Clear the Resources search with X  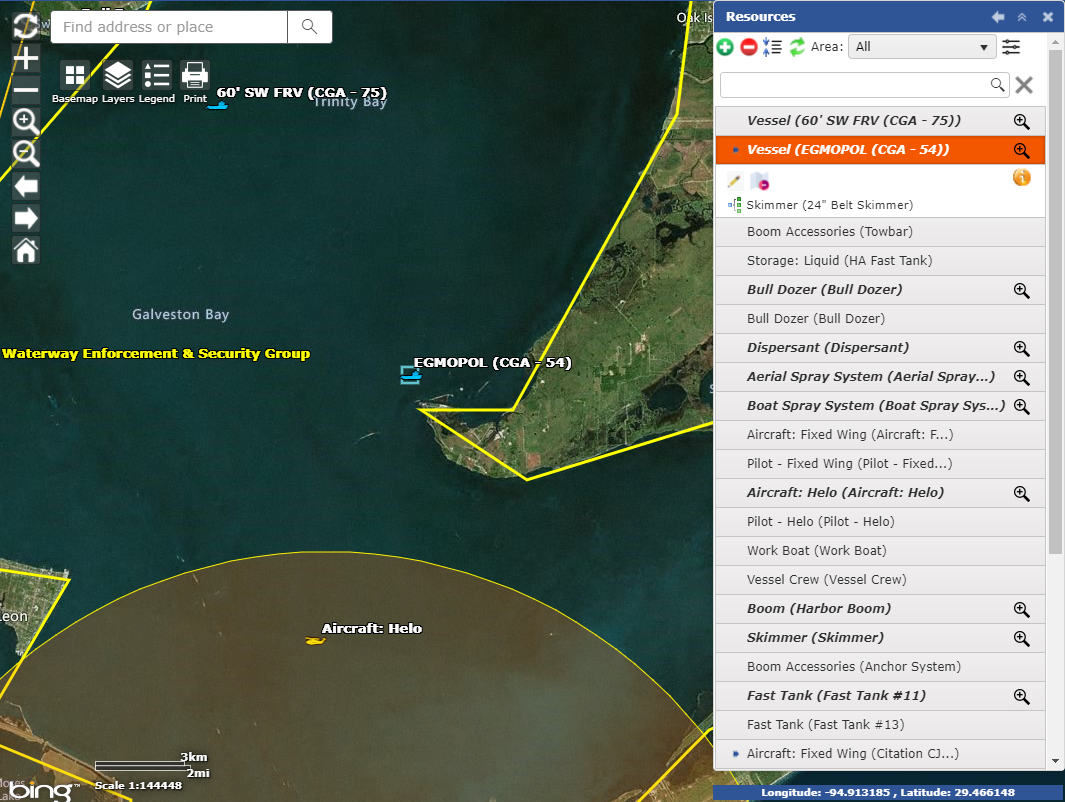[x=1024, y=85]
